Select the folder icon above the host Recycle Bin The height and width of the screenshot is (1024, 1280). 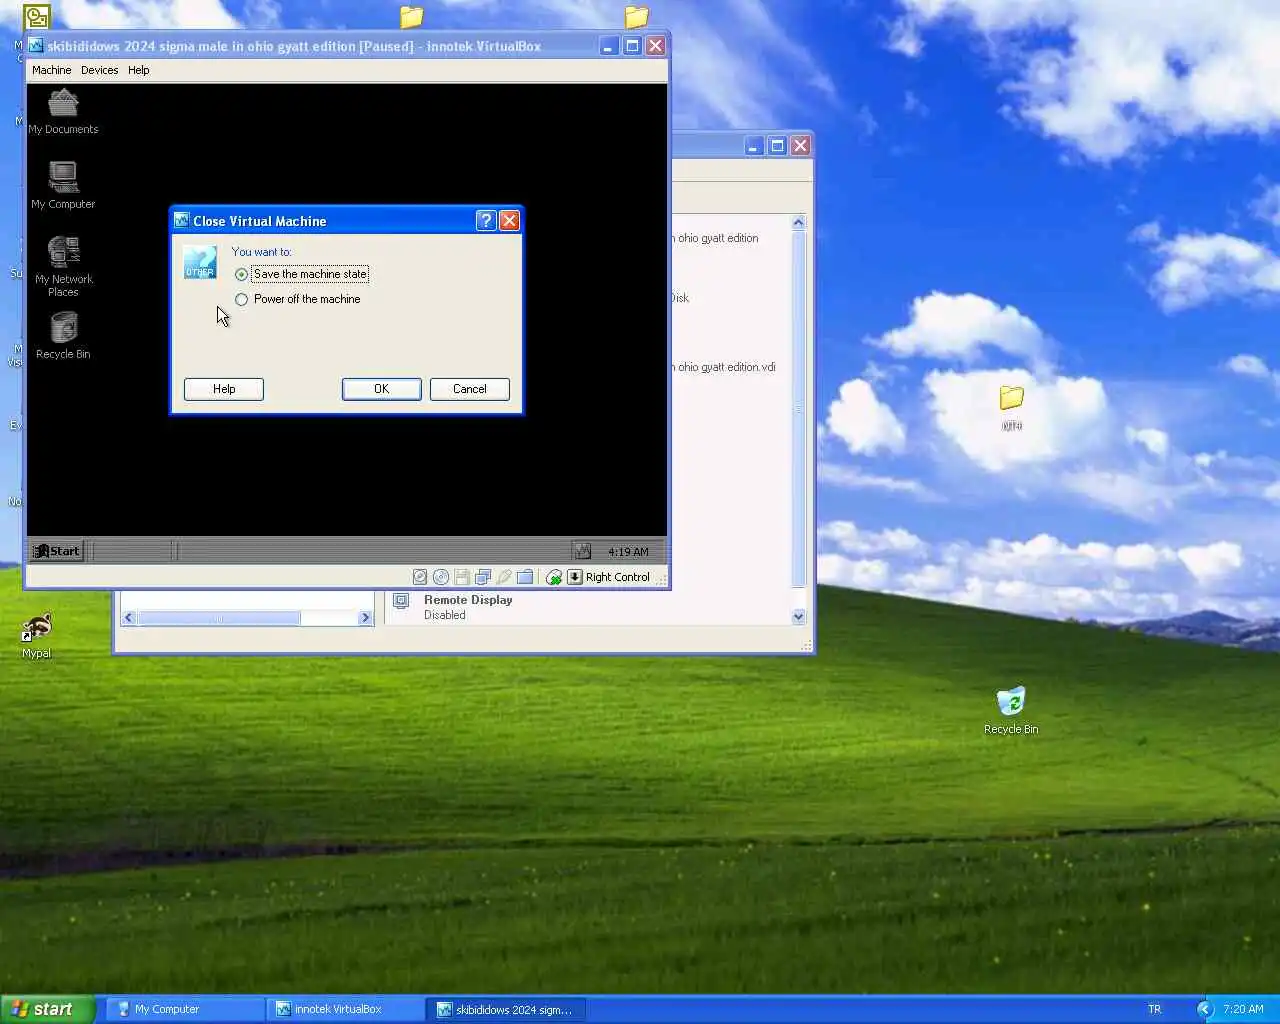pos(1012,407)
